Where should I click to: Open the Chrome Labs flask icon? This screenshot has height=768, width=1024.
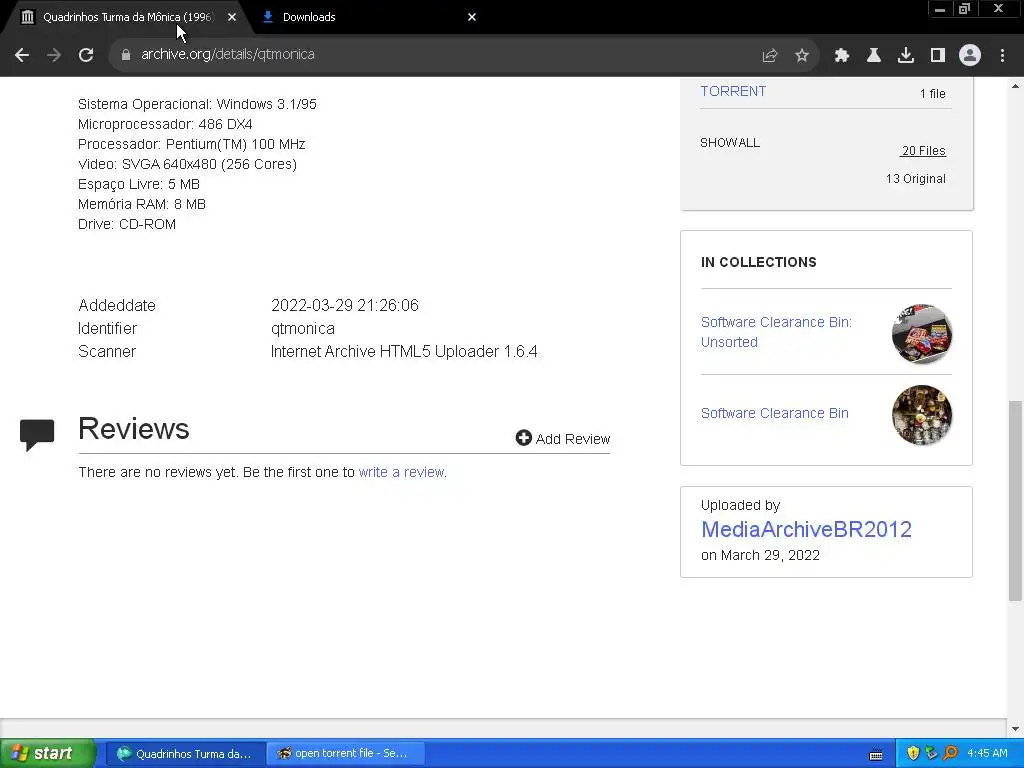coord(874,56)
